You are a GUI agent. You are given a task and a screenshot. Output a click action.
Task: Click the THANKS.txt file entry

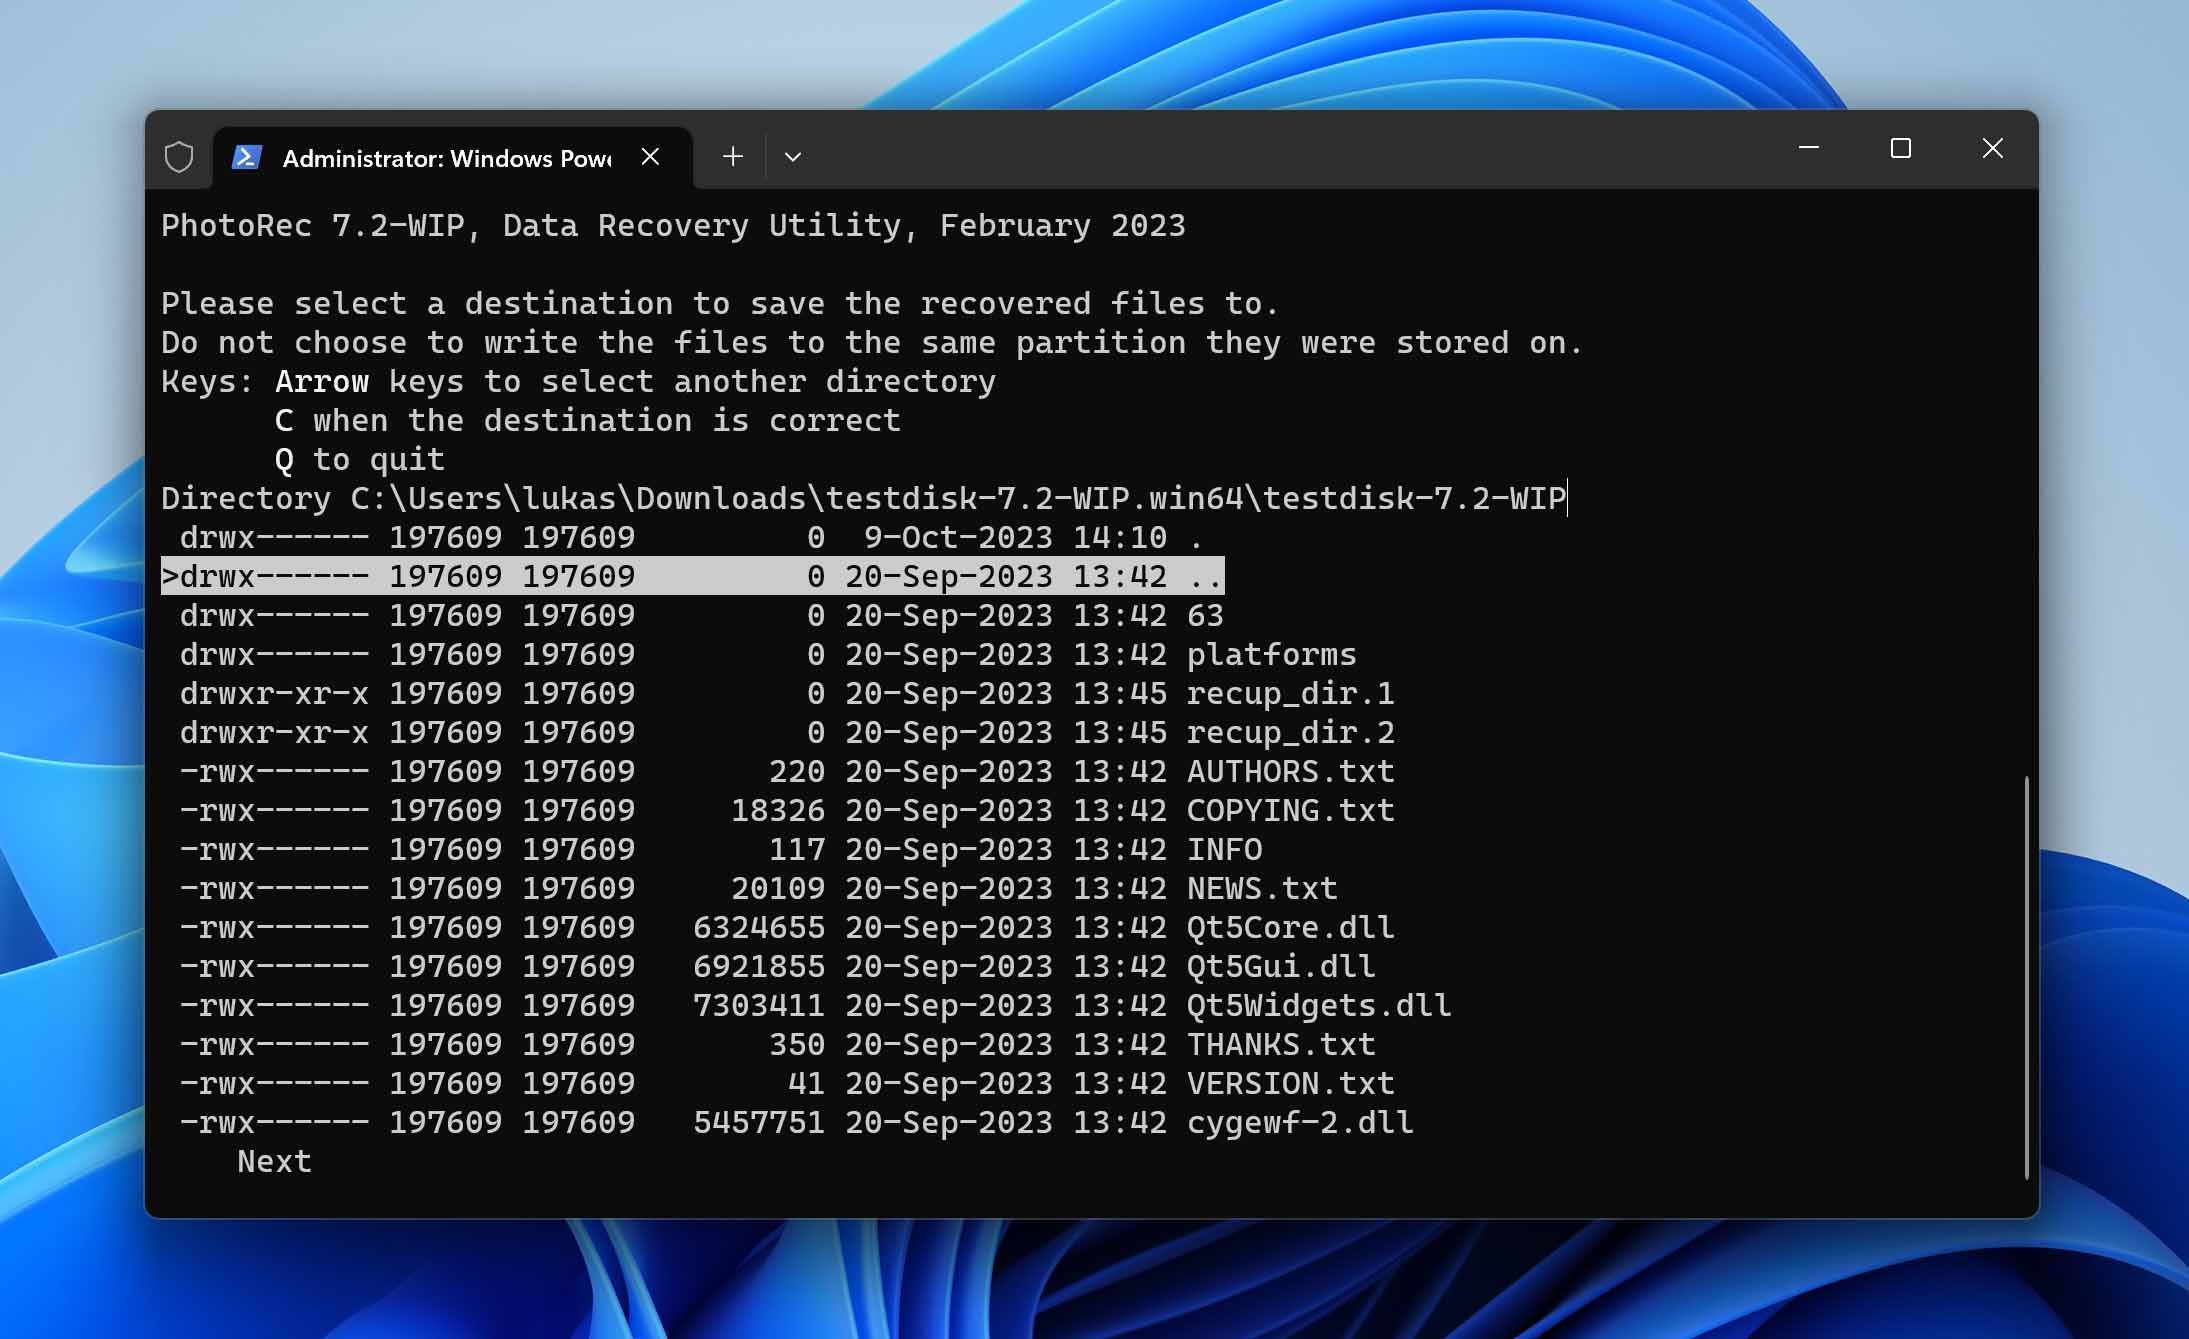(778, 1044)
